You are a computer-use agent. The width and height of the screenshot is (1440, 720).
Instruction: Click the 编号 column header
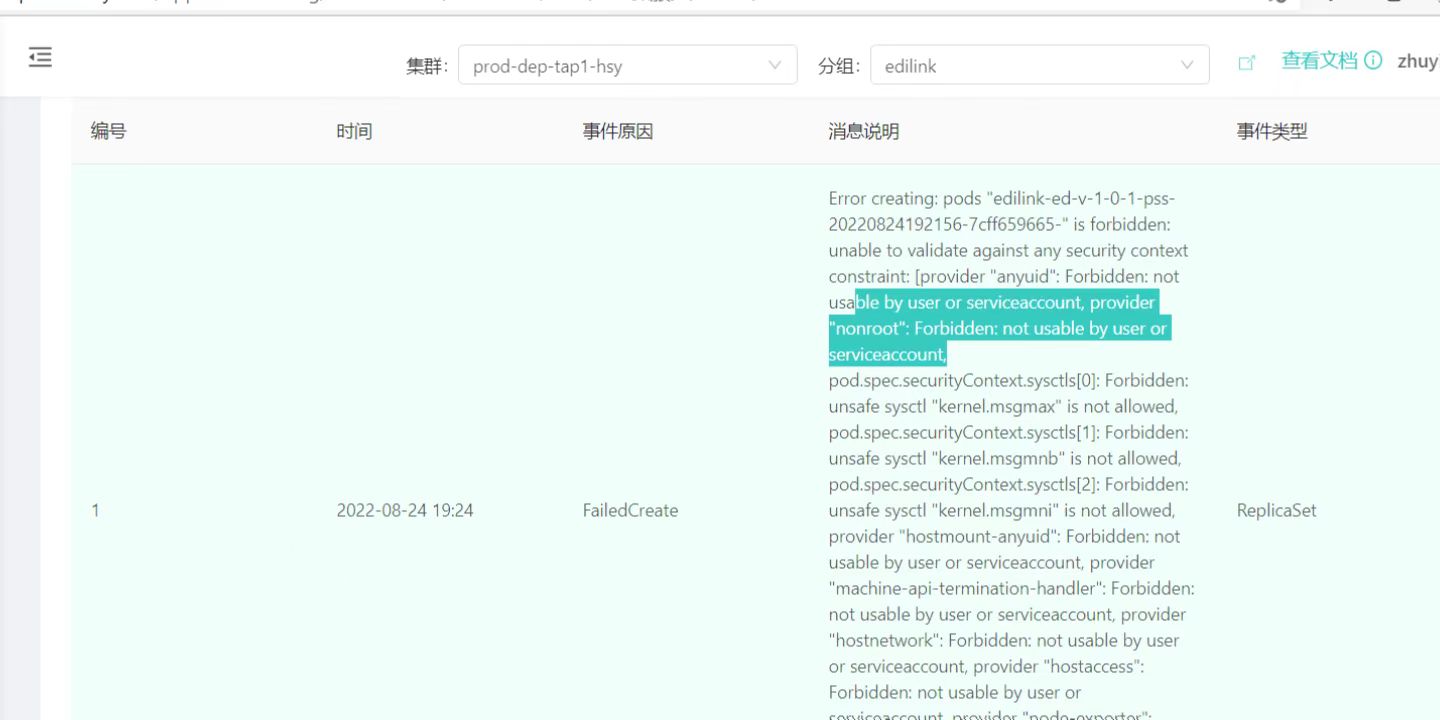tap(109, 130)
